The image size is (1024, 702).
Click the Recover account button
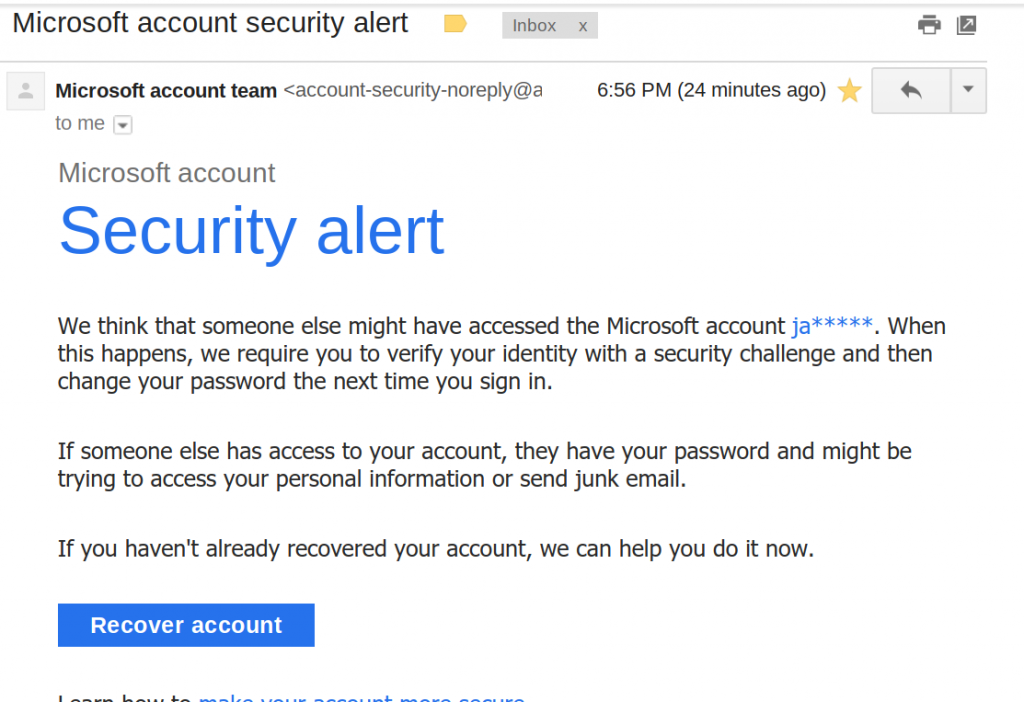[x=185, y=624]
